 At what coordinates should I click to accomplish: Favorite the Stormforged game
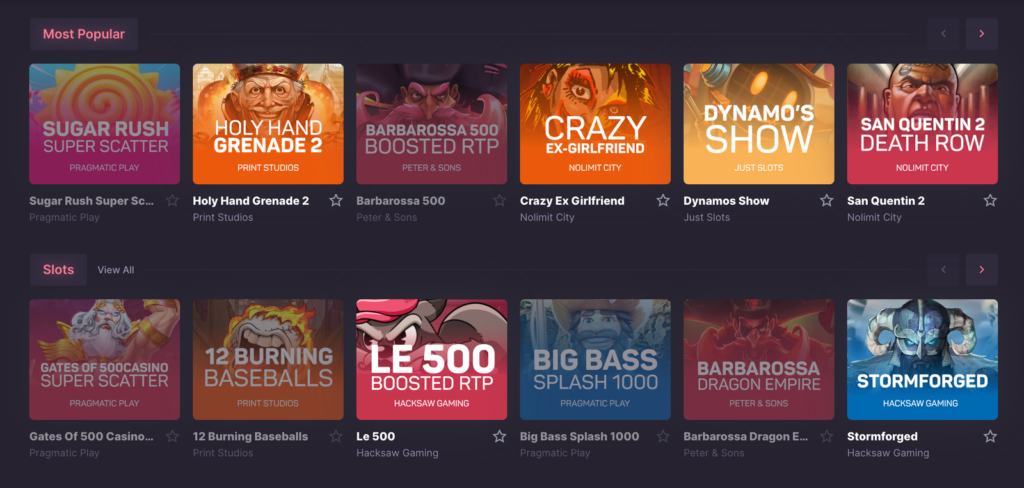[990, 437]
